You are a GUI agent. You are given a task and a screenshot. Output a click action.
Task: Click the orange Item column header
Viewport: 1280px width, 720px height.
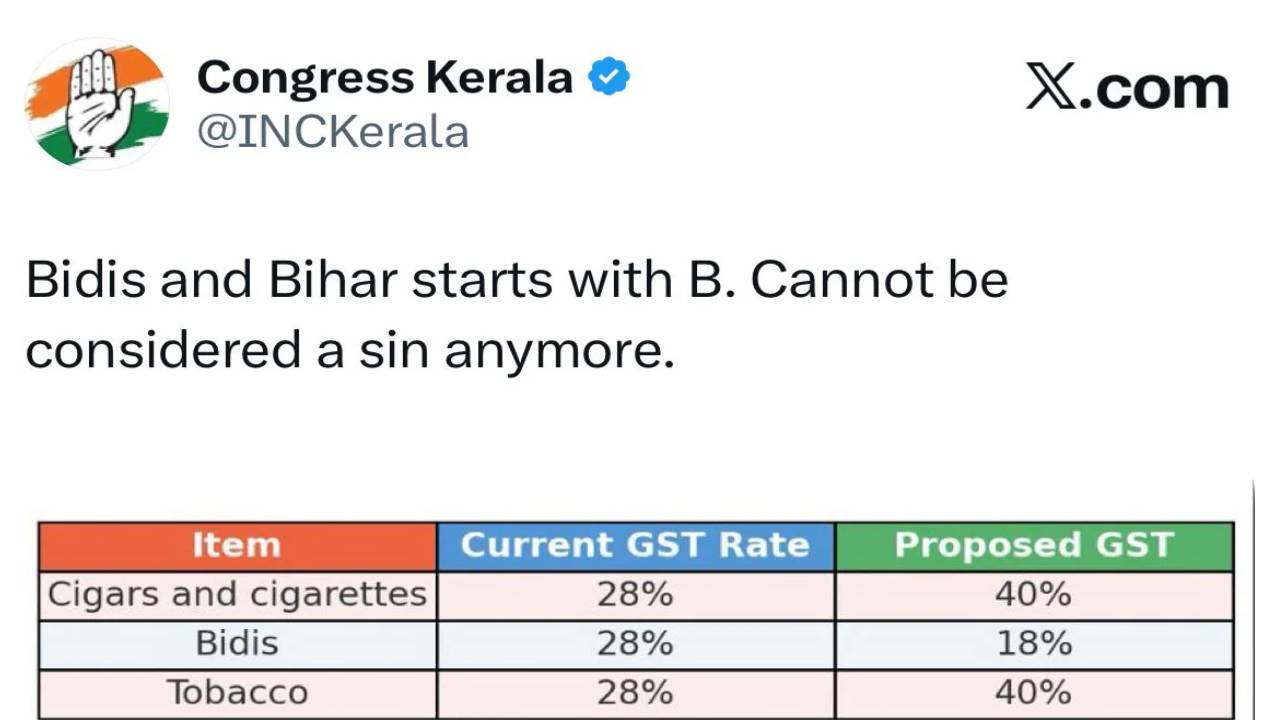(237, 546)
